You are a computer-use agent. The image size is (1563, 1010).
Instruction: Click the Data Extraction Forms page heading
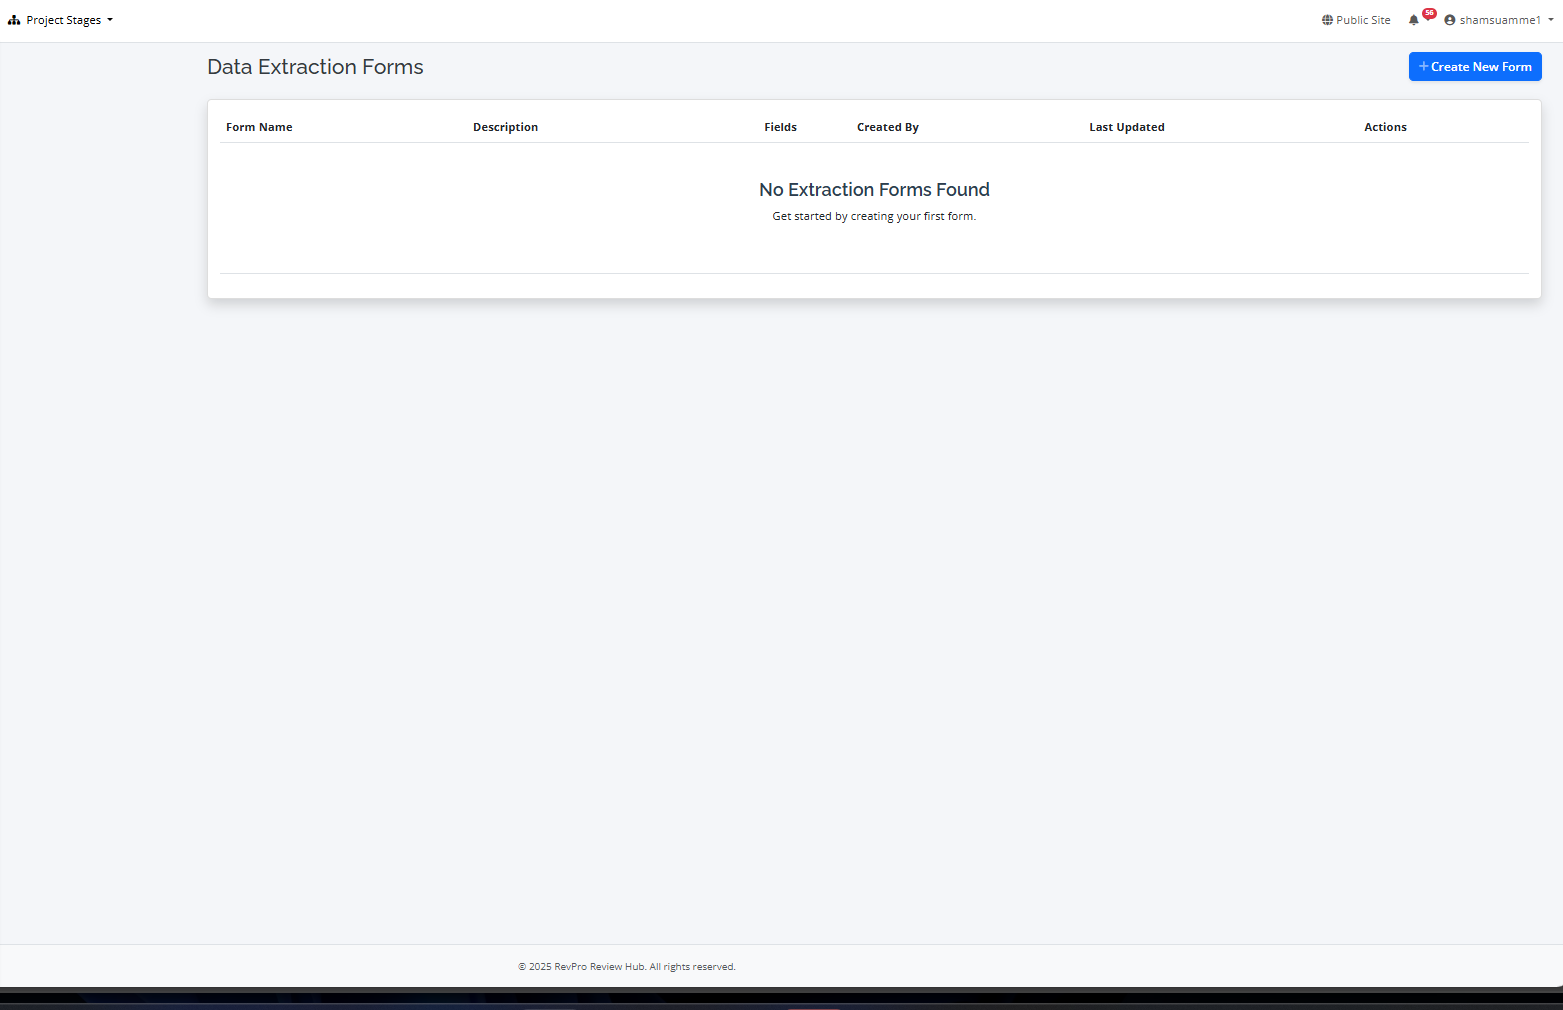point(315,67)
